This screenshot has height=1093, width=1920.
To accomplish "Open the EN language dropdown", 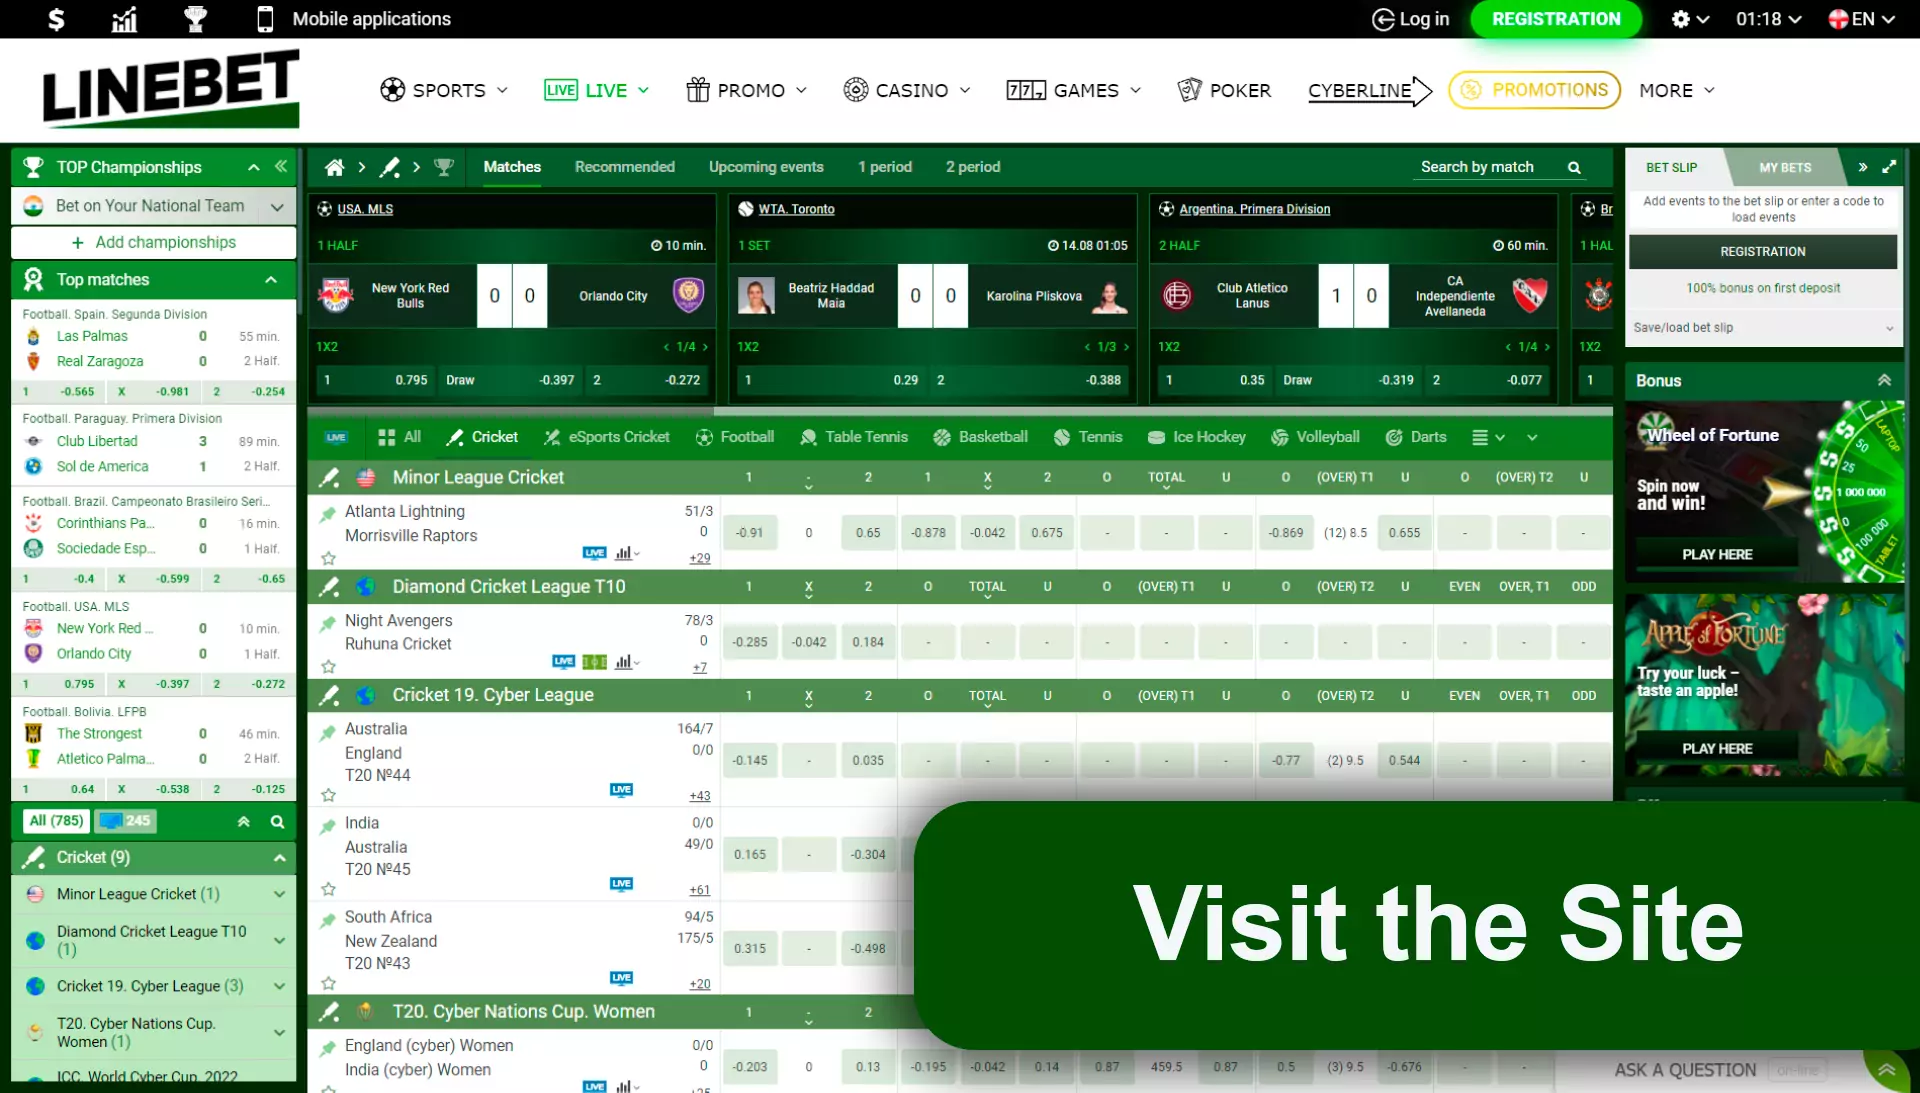I will [1862, 18].
